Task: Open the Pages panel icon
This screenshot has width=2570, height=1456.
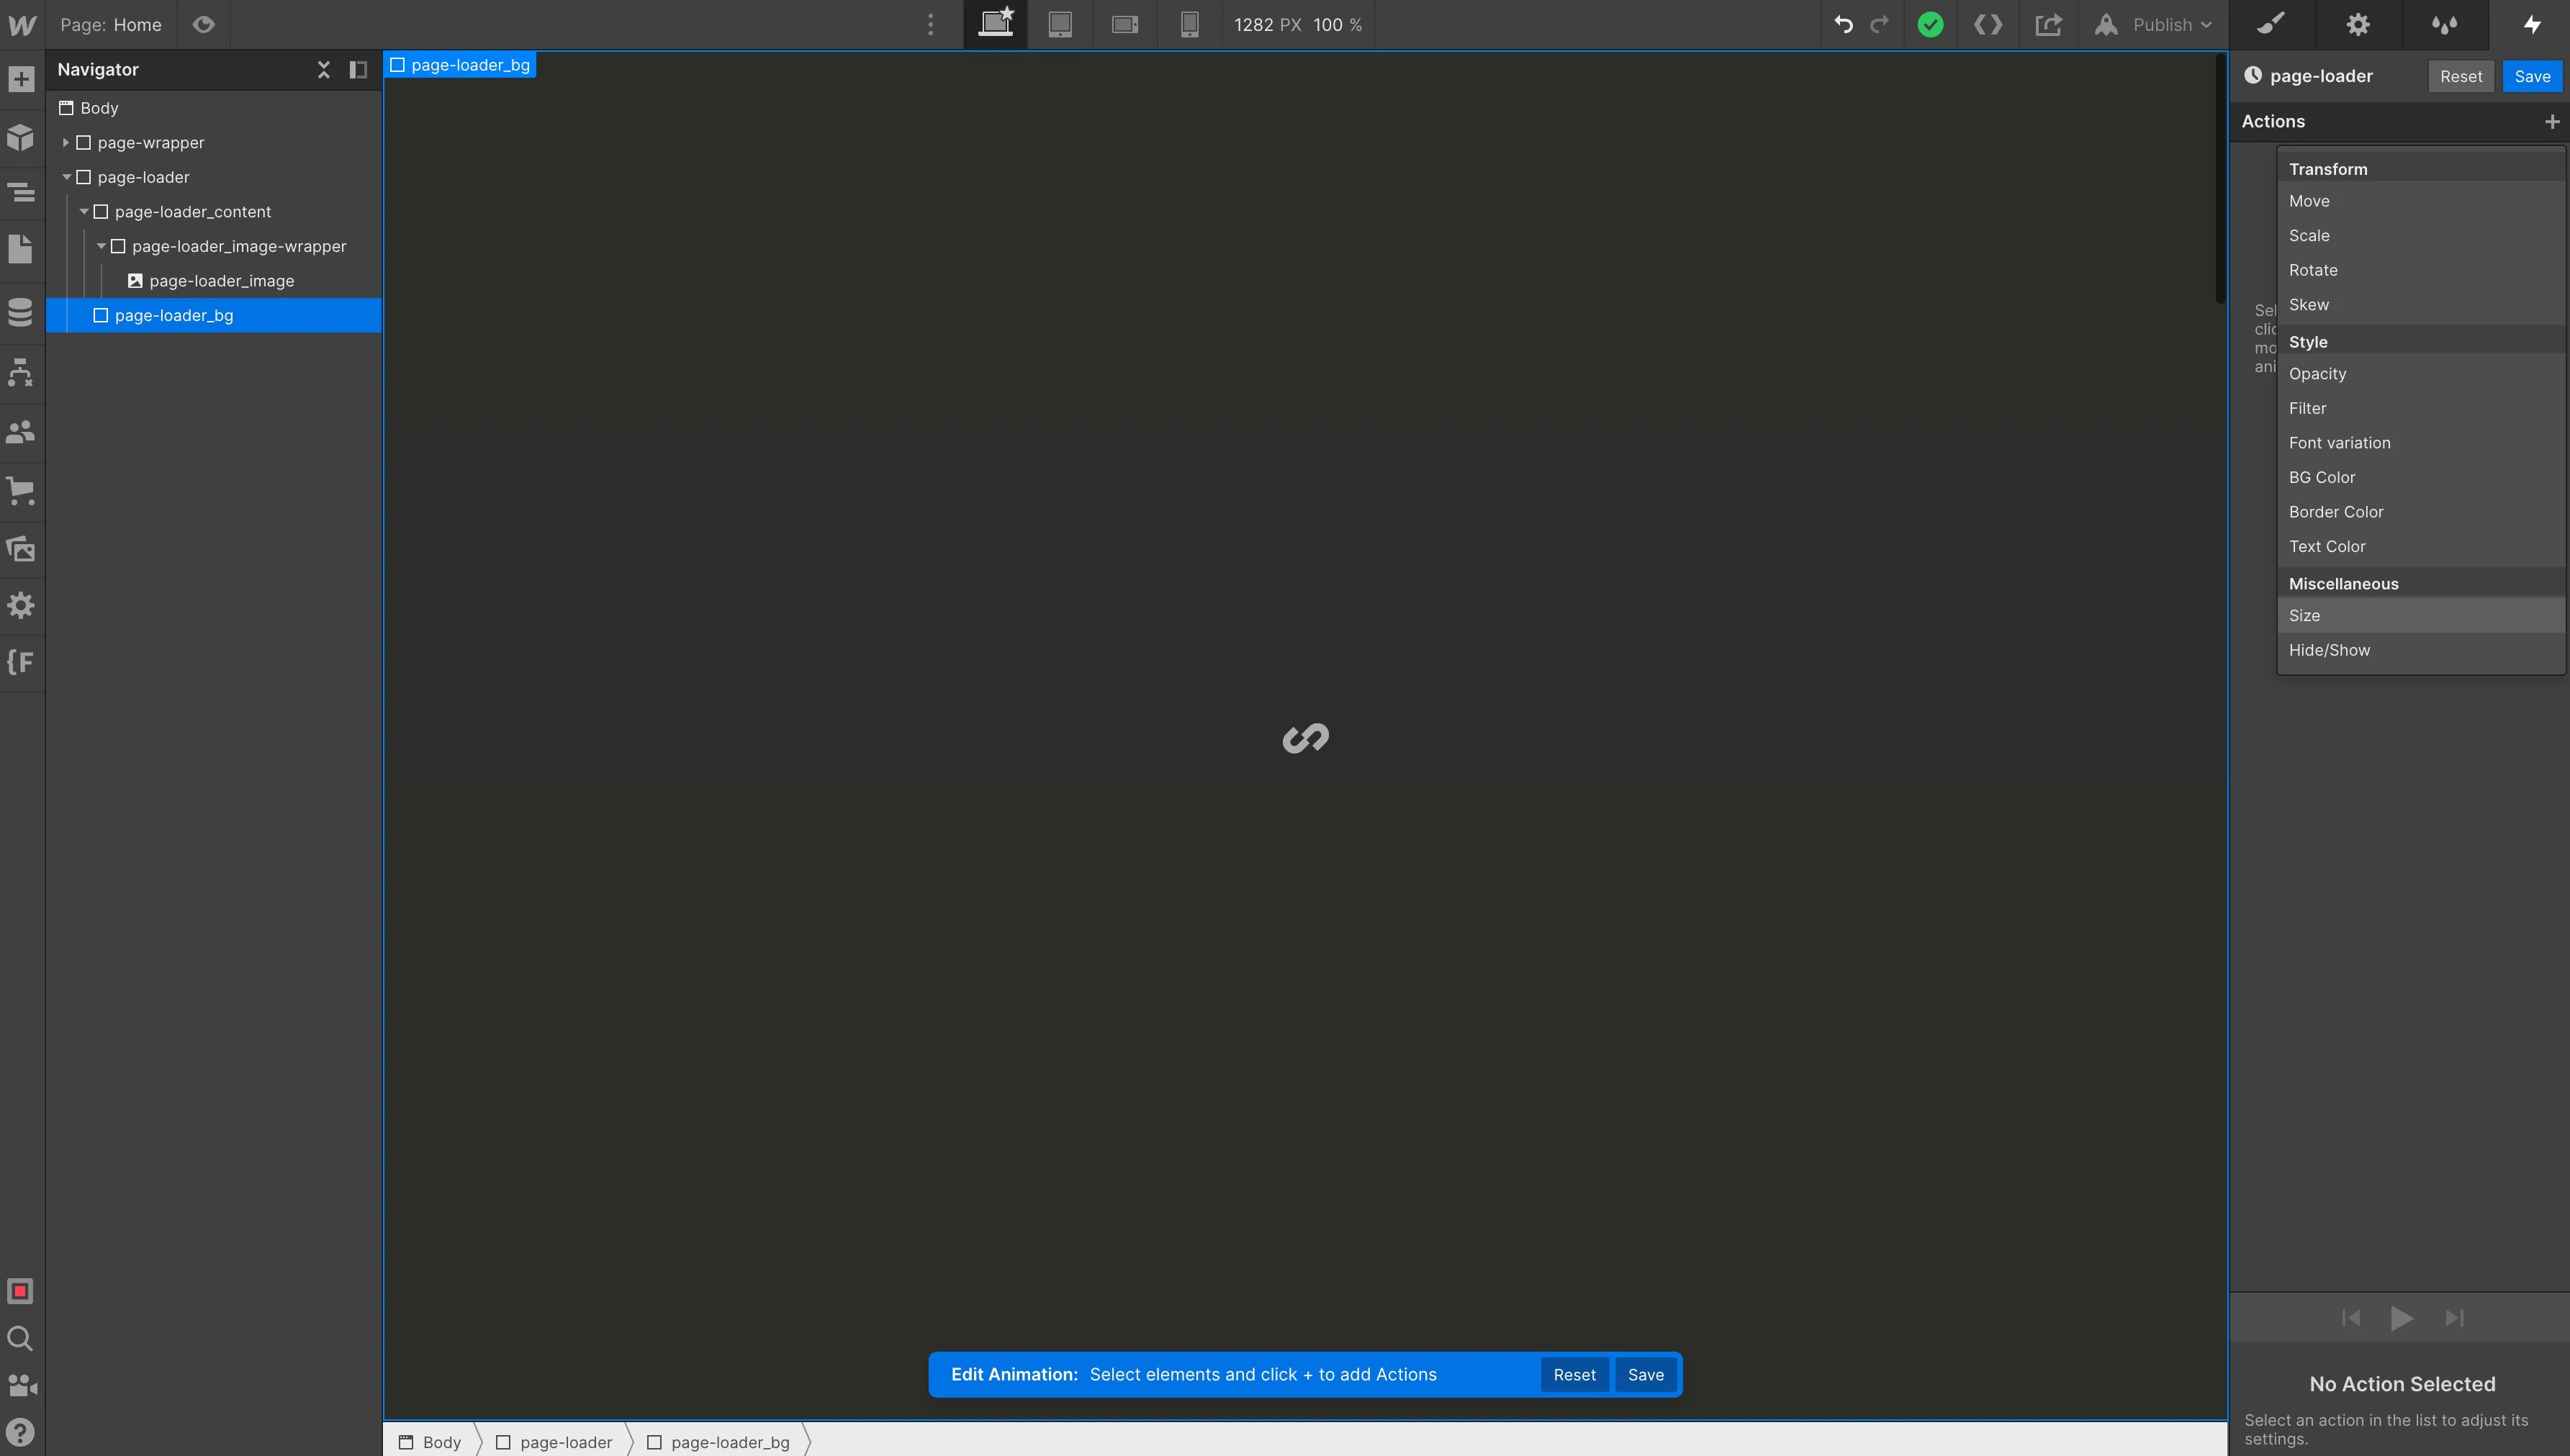Action: pos(21,248)
